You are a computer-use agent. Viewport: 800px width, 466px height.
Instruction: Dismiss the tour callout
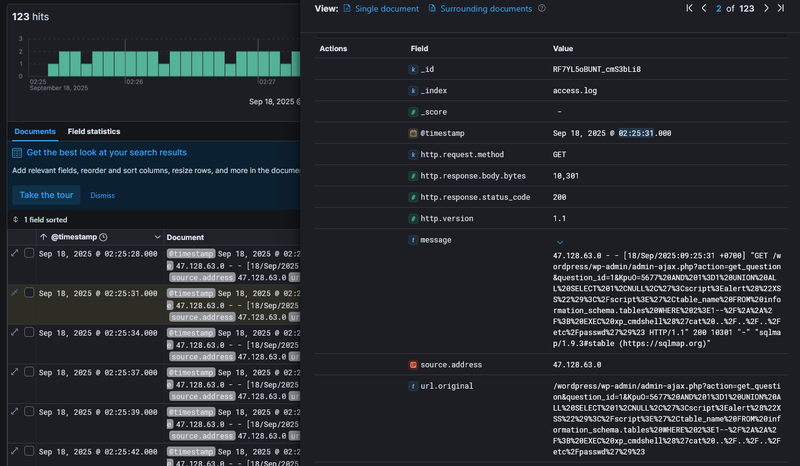point(103,195)
